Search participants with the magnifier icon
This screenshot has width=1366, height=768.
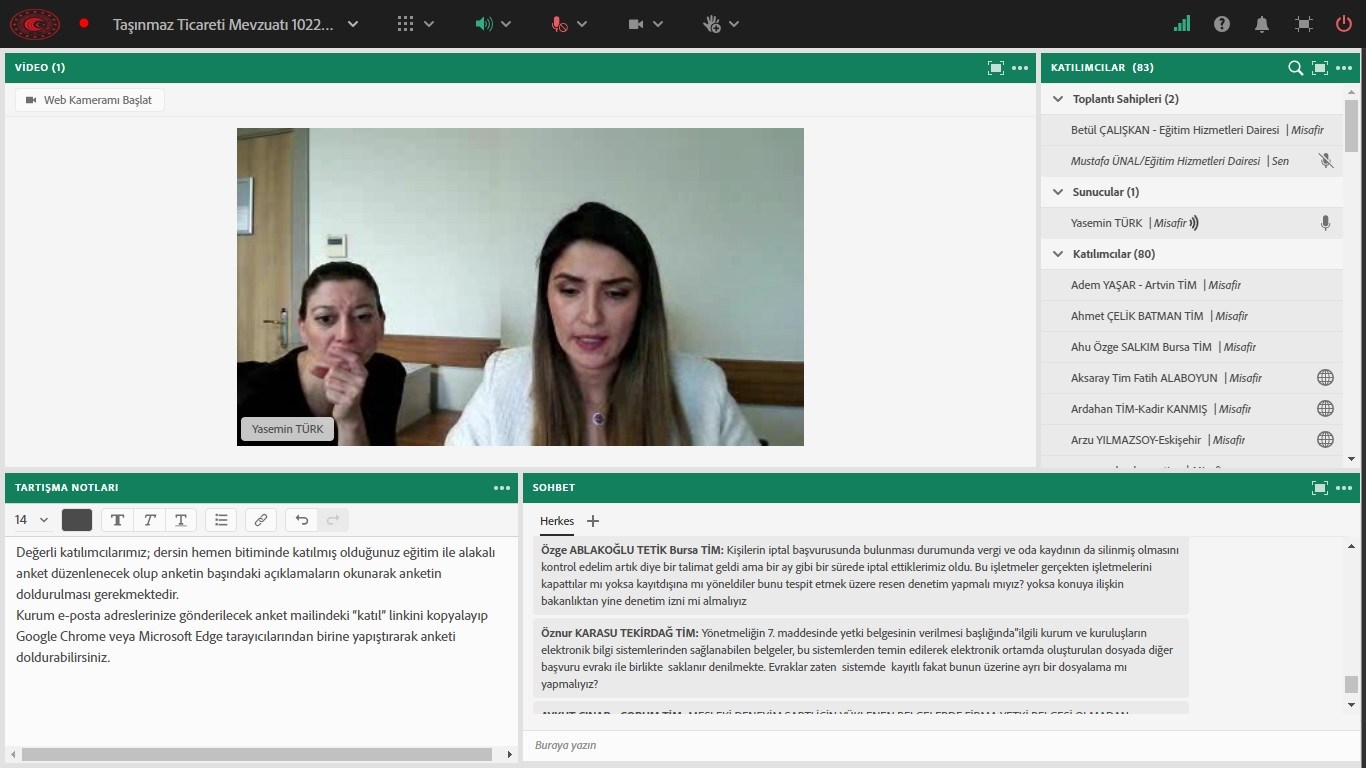pos(1295,68)
